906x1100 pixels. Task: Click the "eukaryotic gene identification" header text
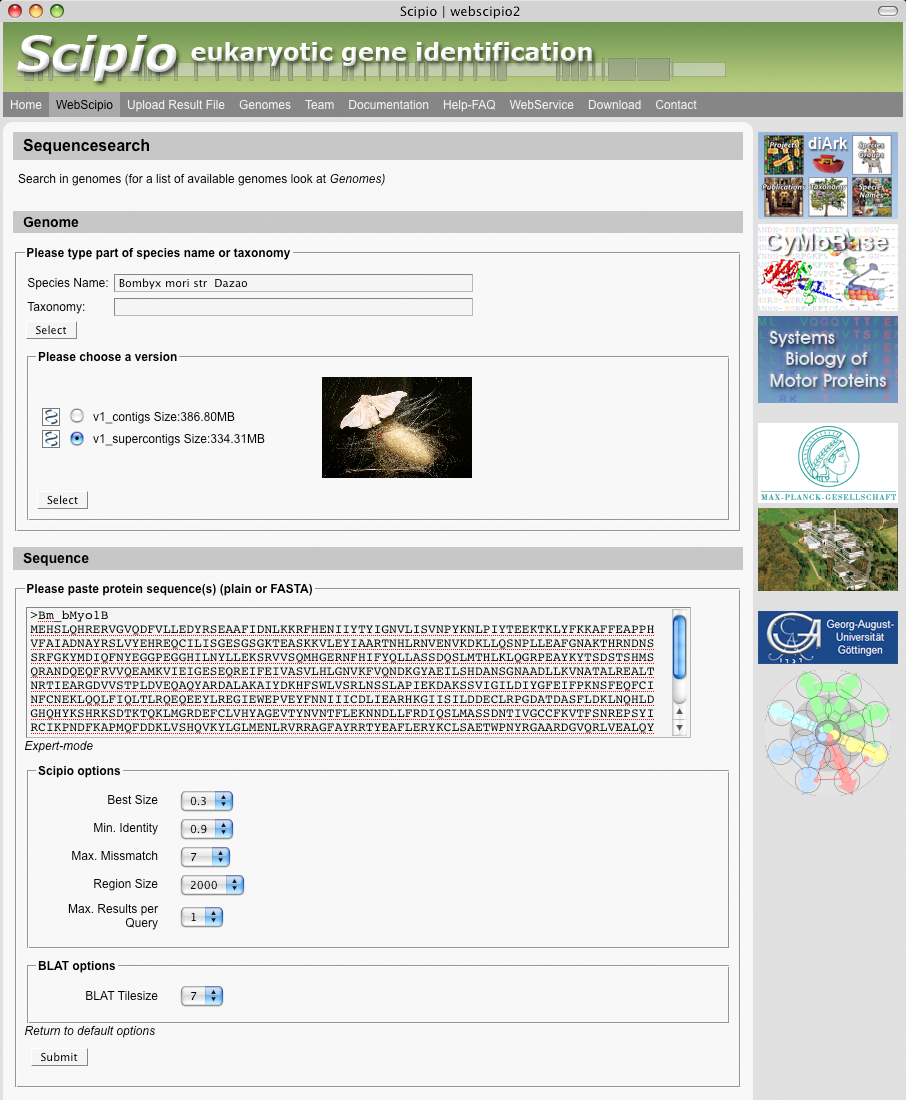[392, 53]
